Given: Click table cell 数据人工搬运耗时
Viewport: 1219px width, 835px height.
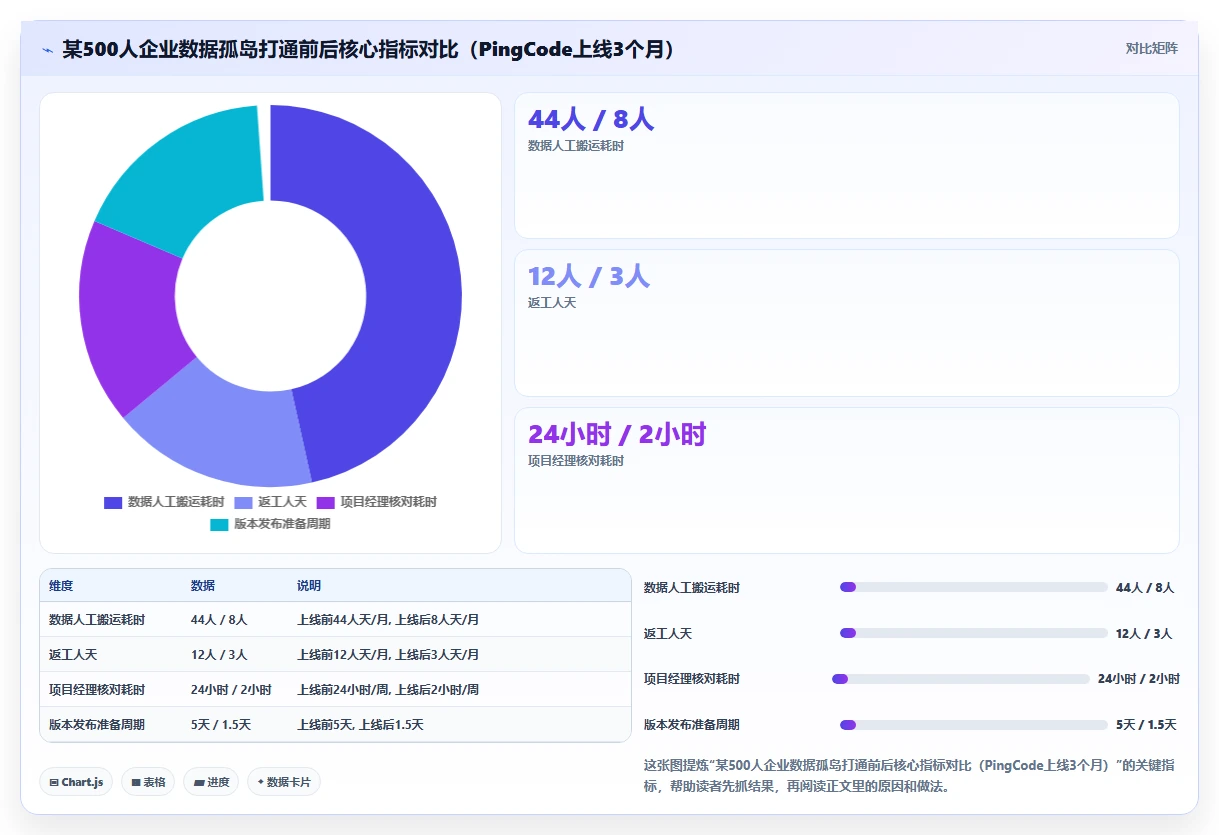Looking at the screenshot, I should pyautogui.click(x=97, y=620).
